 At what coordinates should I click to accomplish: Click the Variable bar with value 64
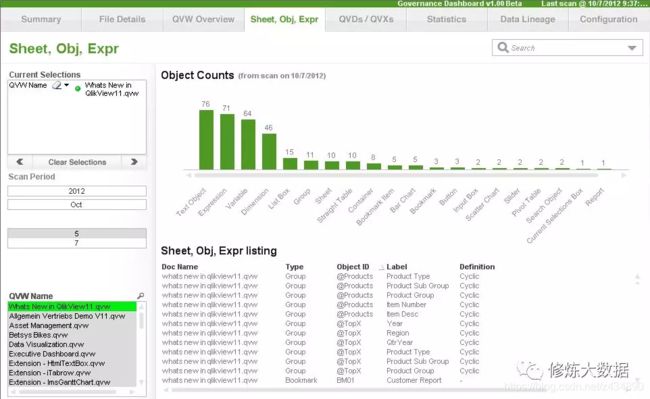(248, 144)
